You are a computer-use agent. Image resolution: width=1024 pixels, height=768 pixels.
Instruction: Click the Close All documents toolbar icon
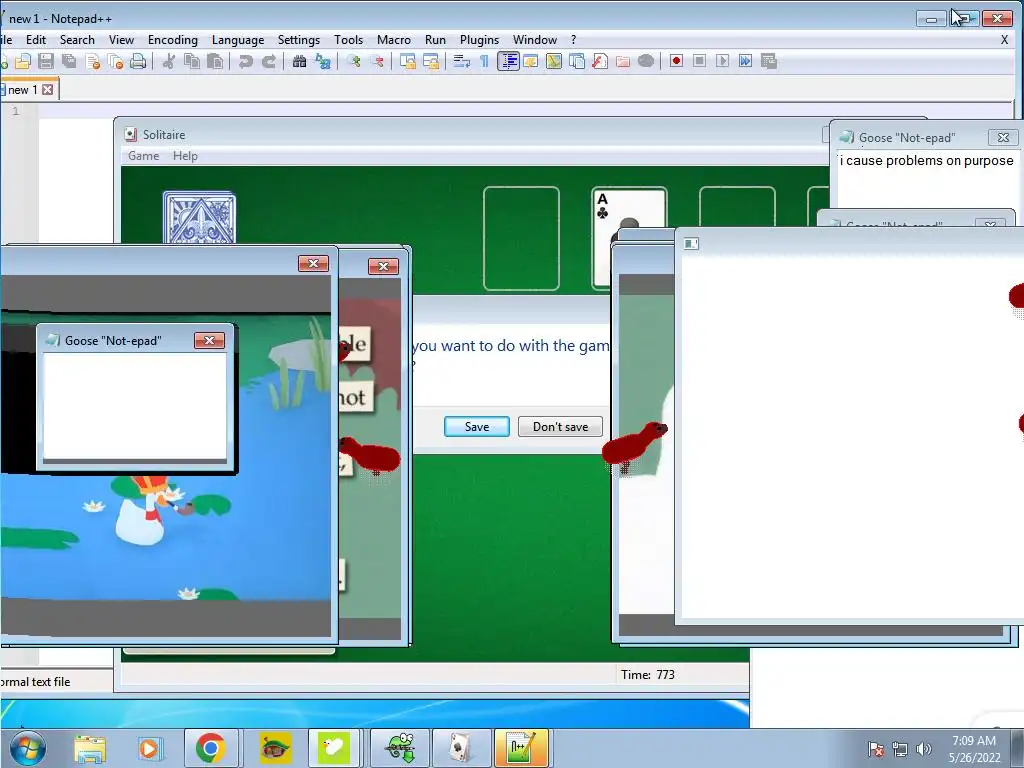tap(116, 61)
